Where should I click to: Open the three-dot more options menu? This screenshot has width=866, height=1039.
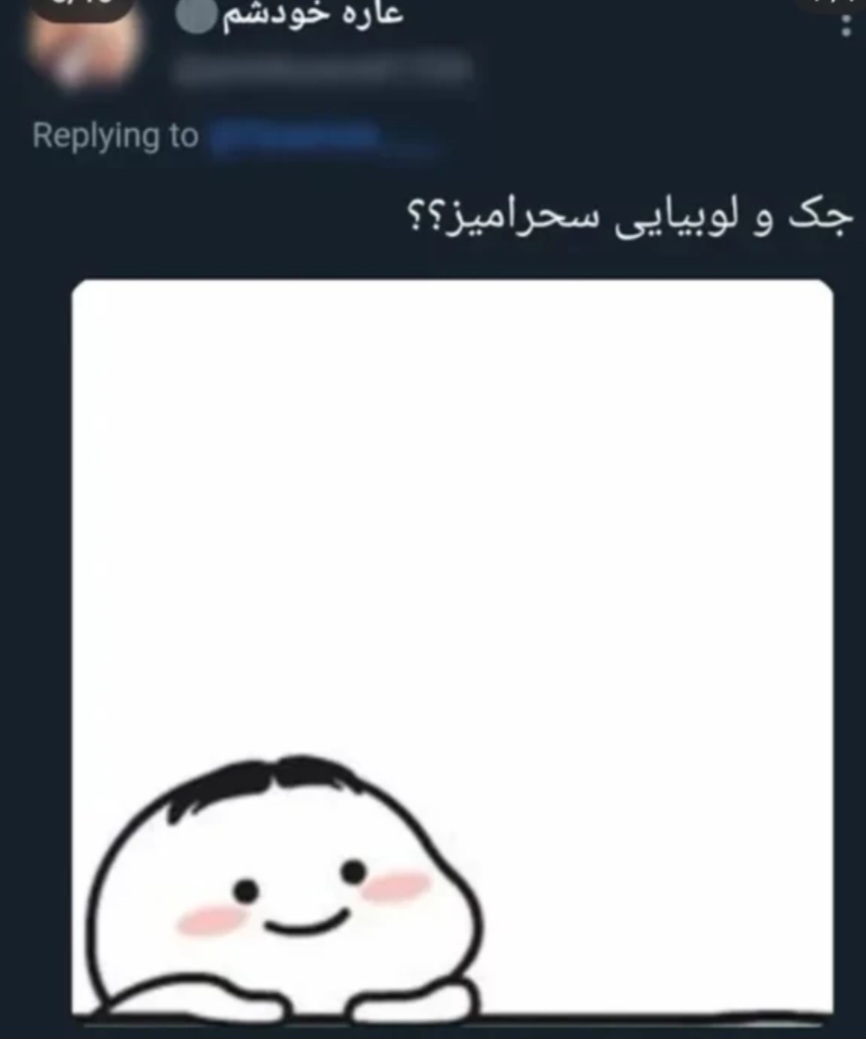tap(845, 25)
